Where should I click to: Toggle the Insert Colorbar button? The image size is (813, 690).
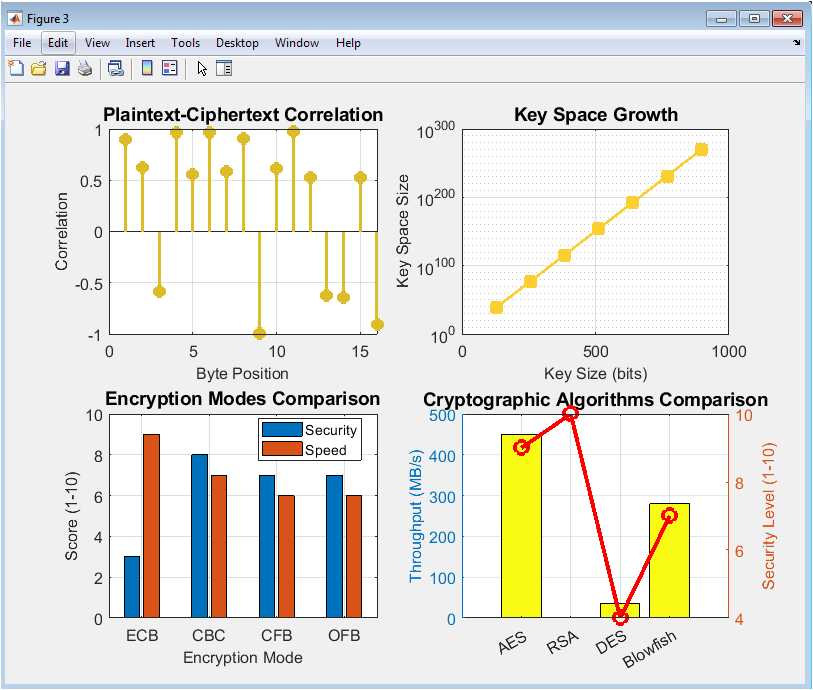(147, 68)
